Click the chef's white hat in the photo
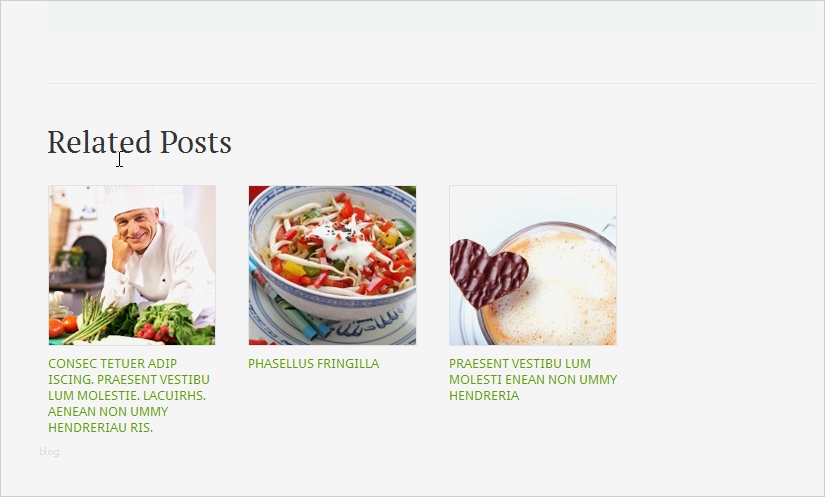The height and width of the screenshot is (497, 825). pyautogui.click(x=133, y=198)
